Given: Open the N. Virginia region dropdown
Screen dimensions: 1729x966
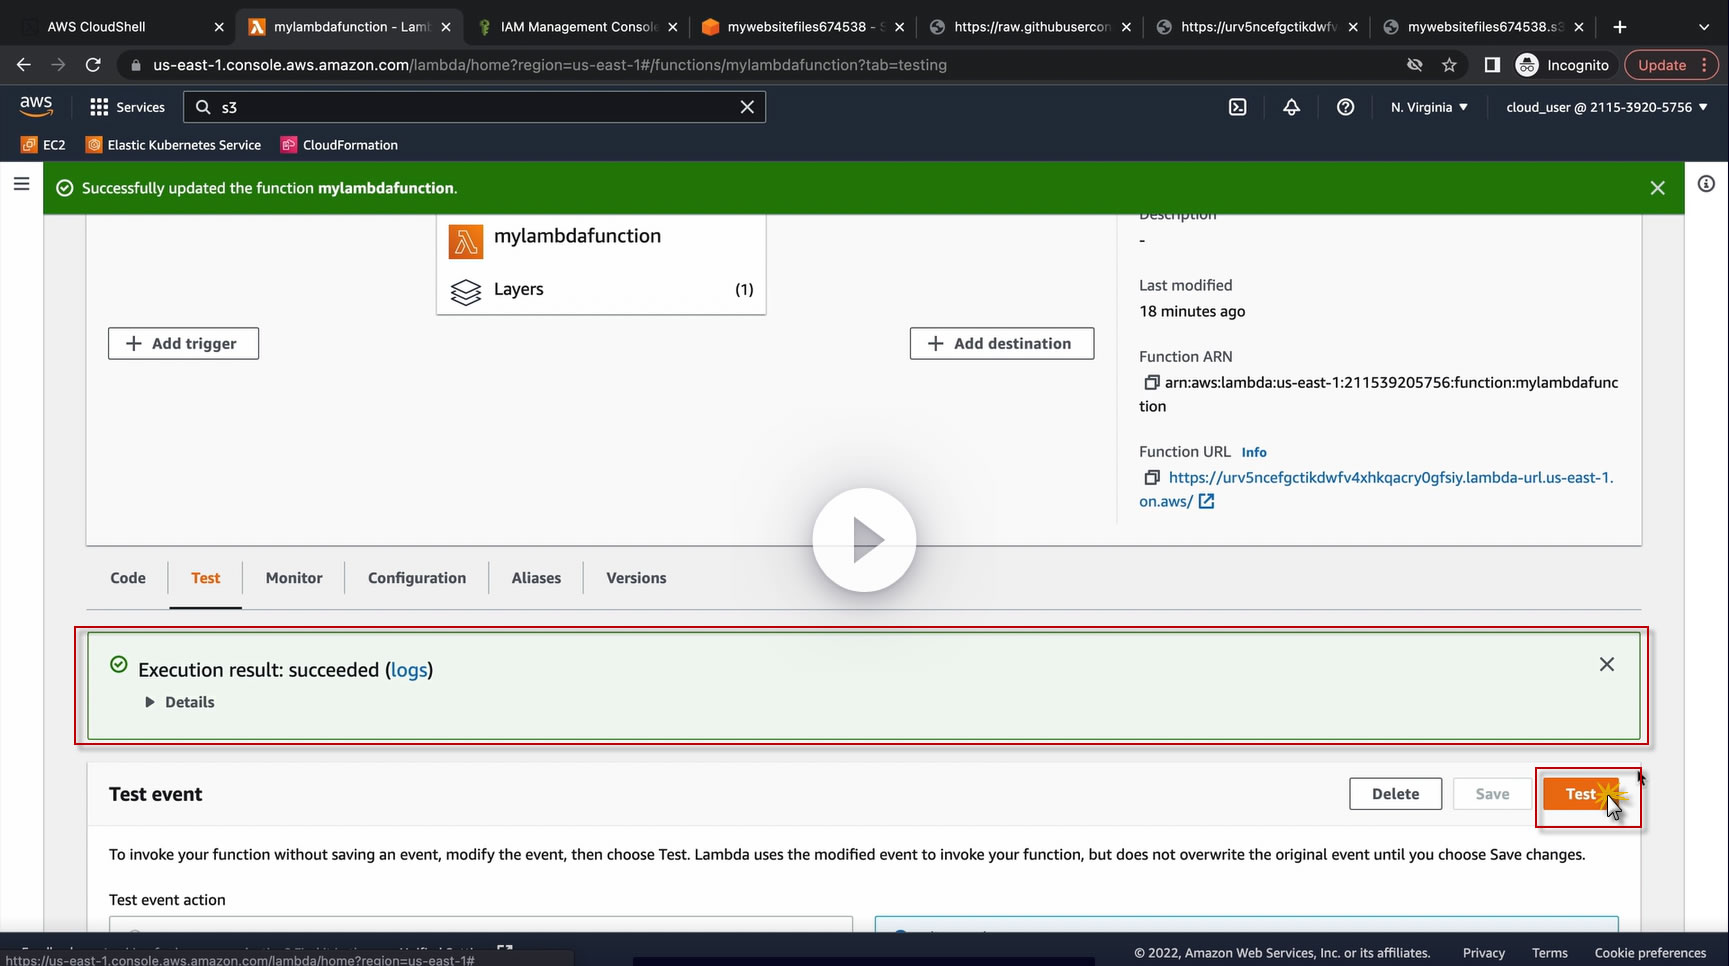Looking at the screenshot, I should [1429, 107].
